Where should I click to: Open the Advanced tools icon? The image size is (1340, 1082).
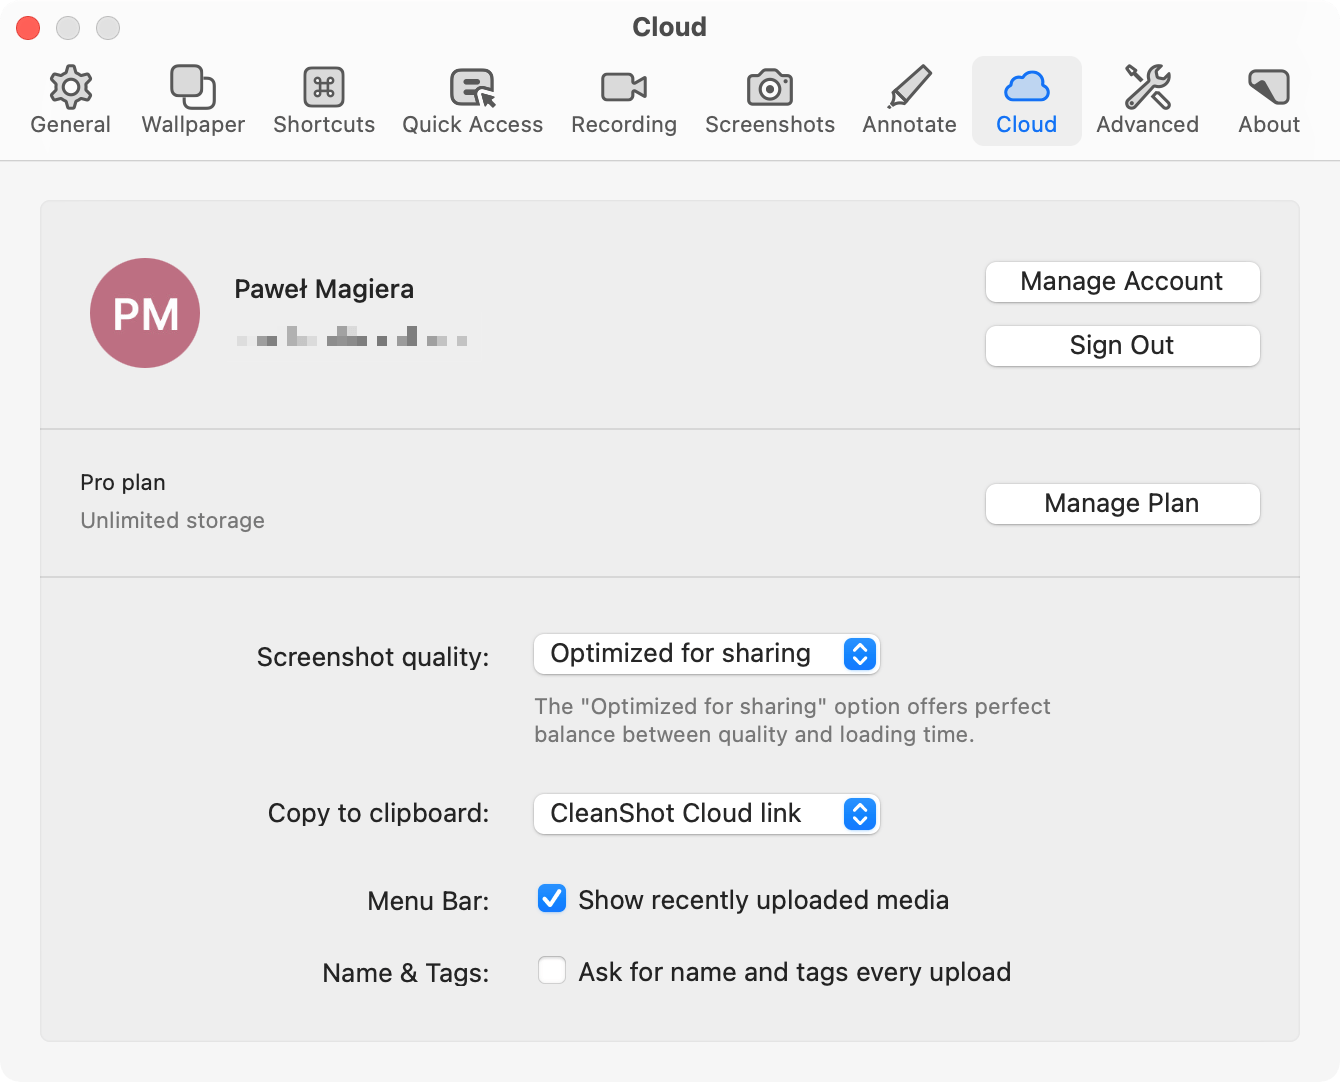(x=1147, y=89)
